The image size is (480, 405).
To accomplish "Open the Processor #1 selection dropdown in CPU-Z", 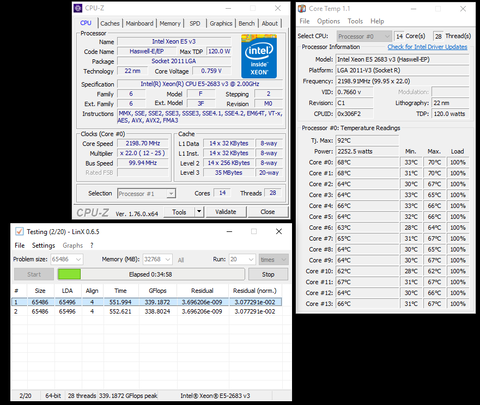I will (146, 194).
